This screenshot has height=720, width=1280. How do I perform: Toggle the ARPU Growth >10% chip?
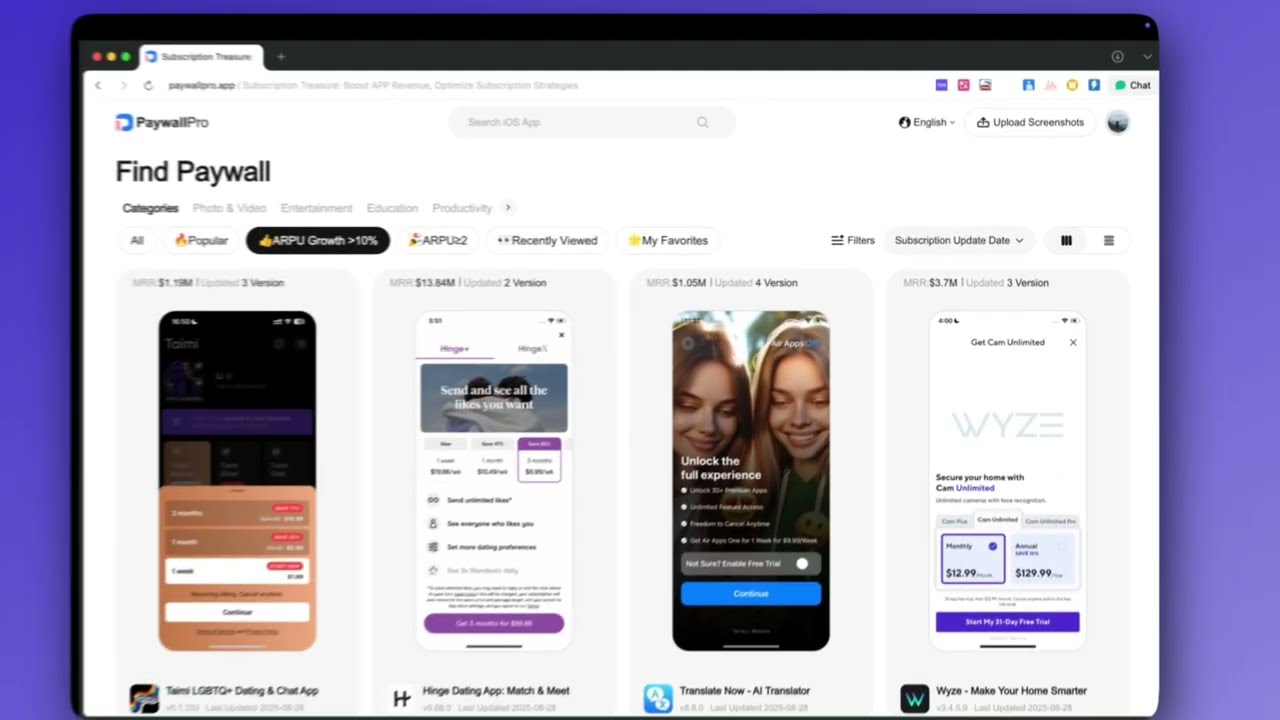[x=318, y=240]
